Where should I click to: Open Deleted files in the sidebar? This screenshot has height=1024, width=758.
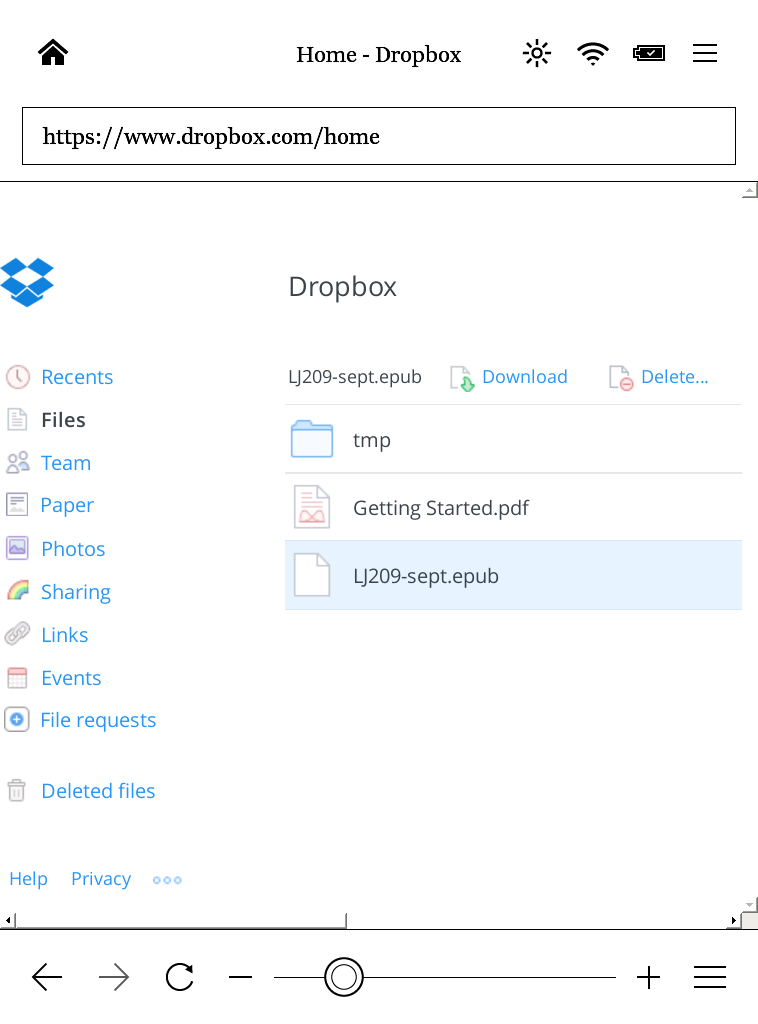point(99,791)
